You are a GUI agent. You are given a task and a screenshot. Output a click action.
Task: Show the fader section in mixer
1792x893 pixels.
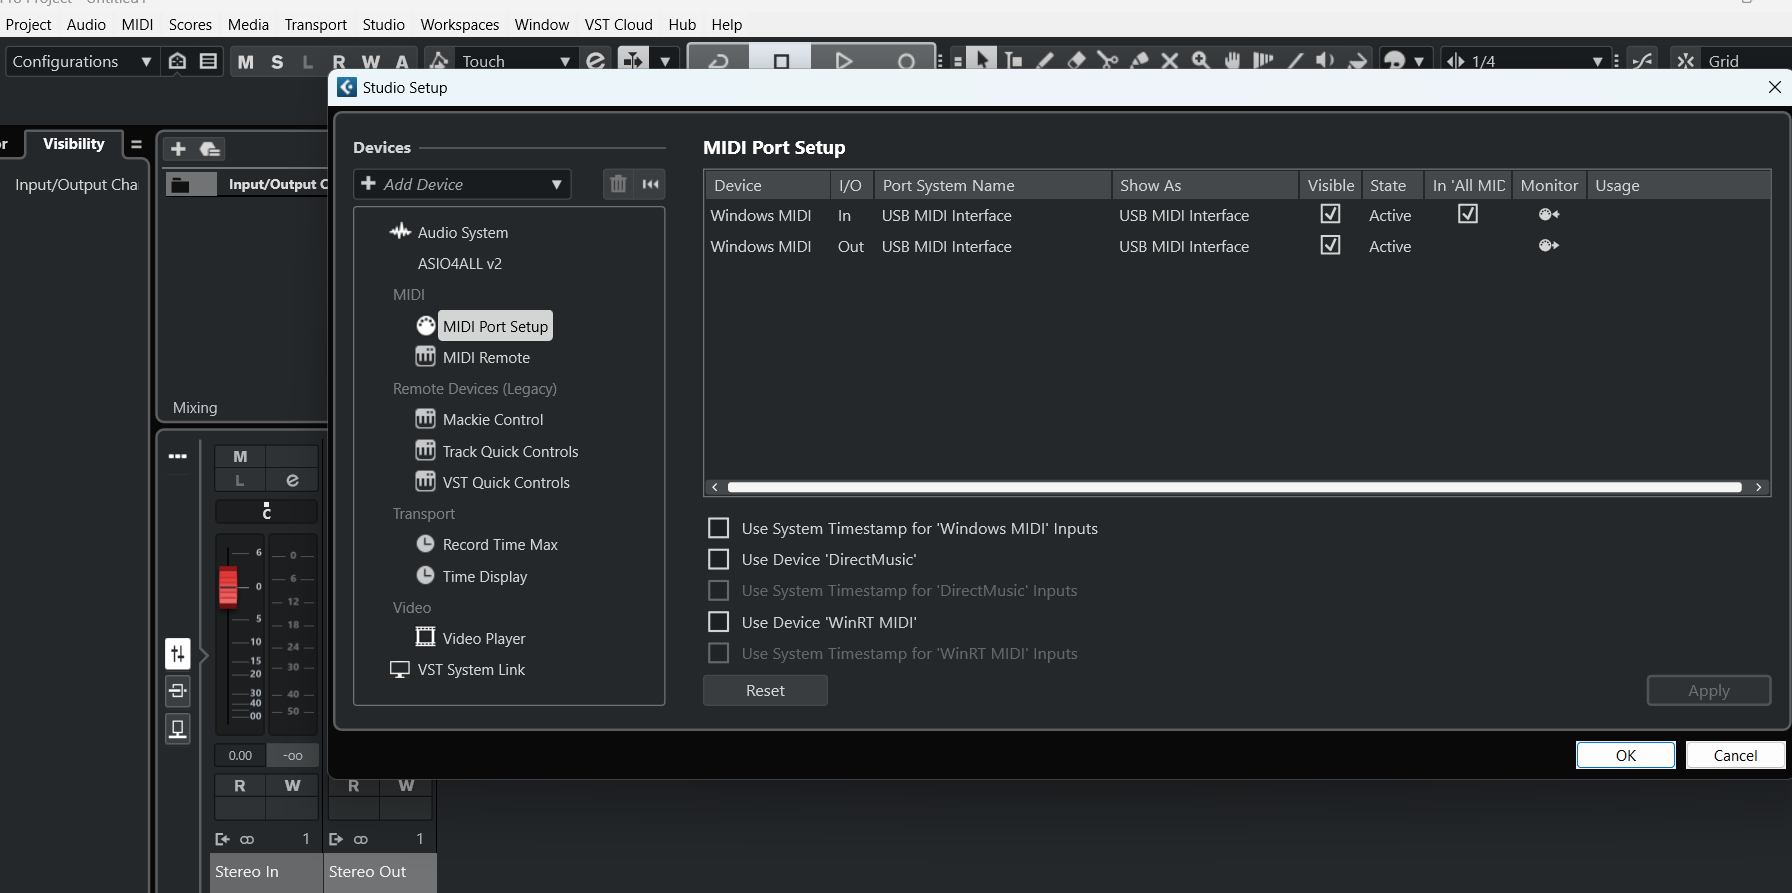click(177, 654)
